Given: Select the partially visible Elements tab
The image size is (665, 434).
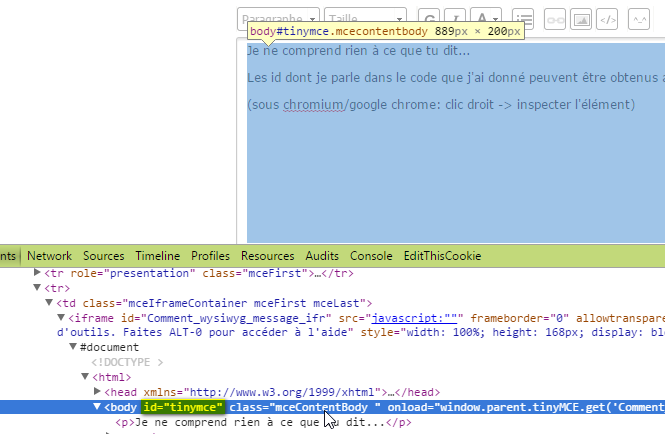Looking at the screenshot, I should [x=8, y=256].
